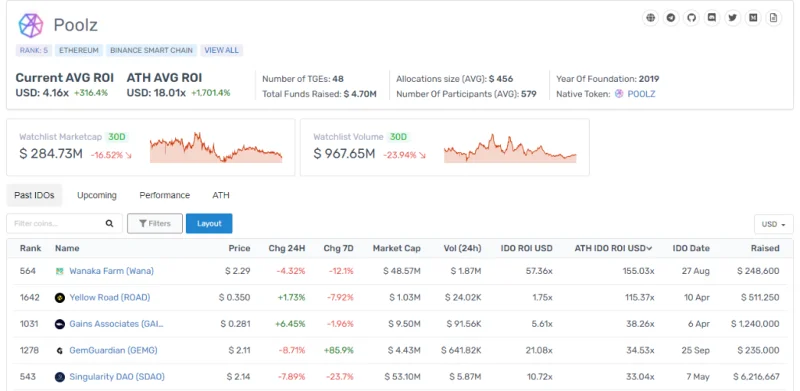Open the ATH tab
Image resolution: width=800 pixels, height=391 pixels.
click(221, 195)
